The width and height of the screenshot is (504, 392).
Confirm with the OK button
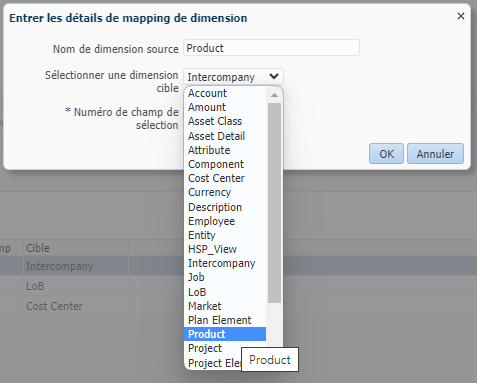(x=386, y=154)
